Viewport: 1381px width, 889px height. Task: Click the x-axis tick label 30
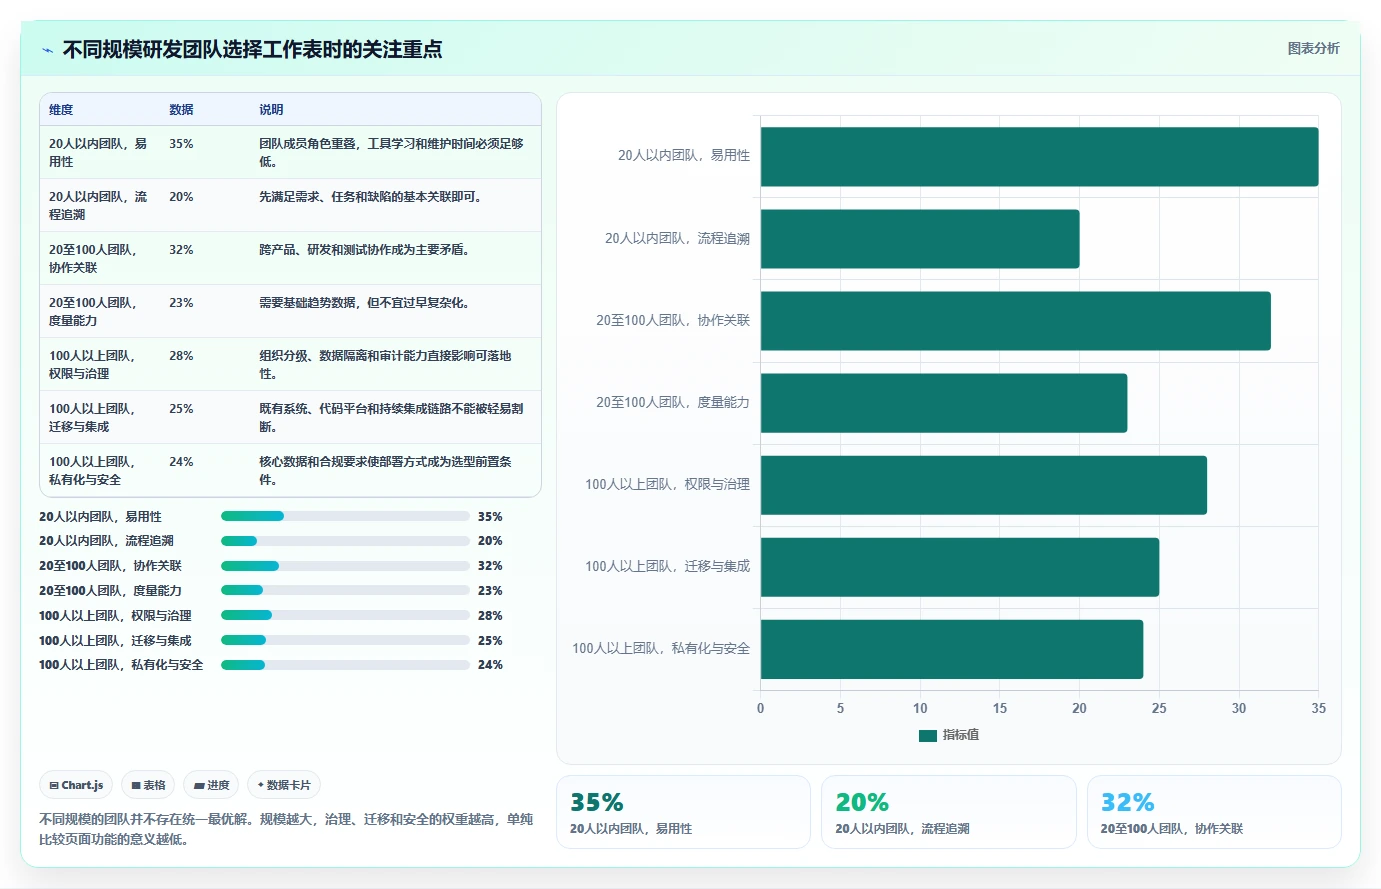(x=1239, y=708)
